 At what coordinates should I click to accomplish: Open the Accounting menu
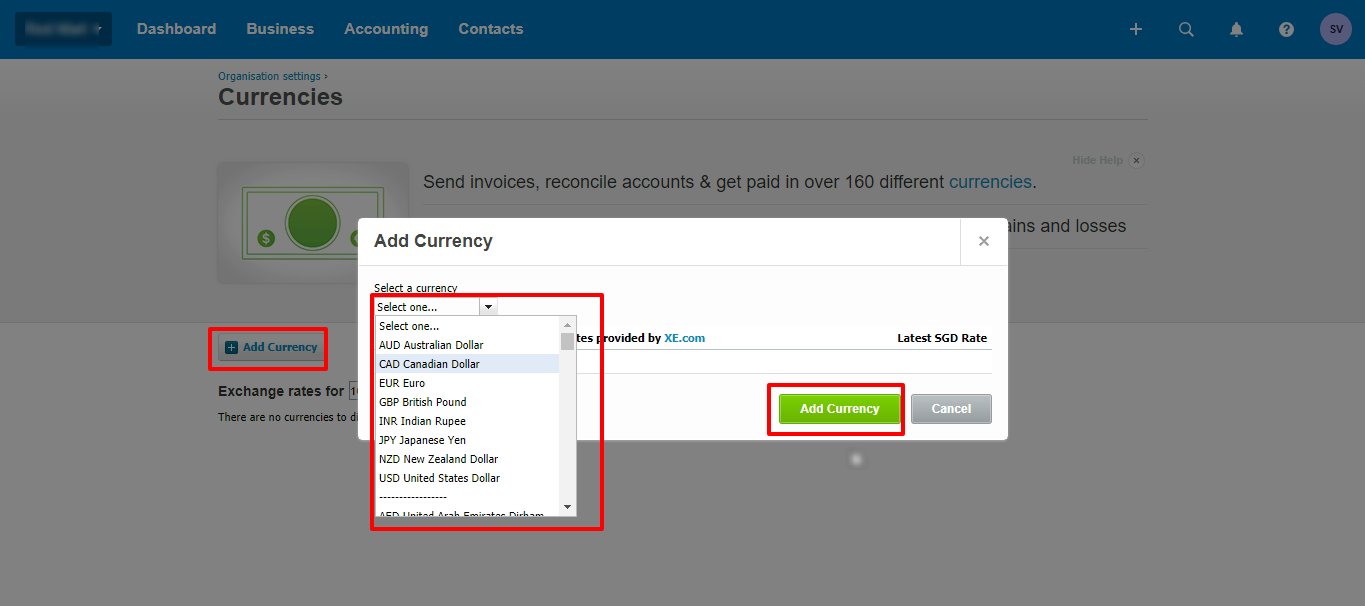pyautogui.click(x=386, y=29)
